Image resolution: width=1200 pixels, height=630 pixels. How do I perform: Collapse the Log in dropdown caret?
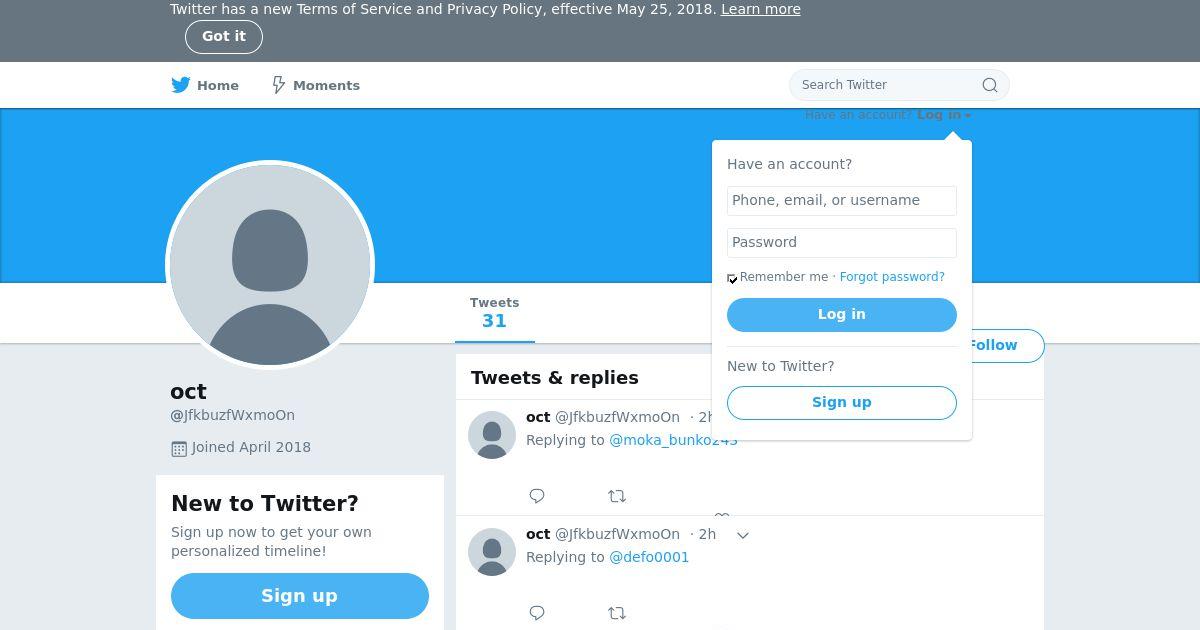pos(968,116)
